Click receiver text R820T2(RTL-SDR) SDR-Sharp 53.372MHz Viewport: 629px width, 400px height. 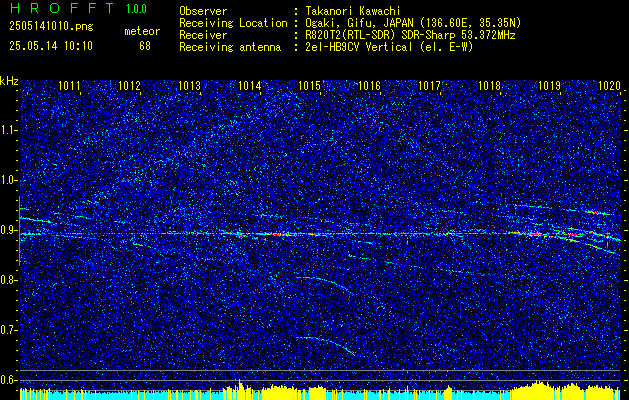410,35
